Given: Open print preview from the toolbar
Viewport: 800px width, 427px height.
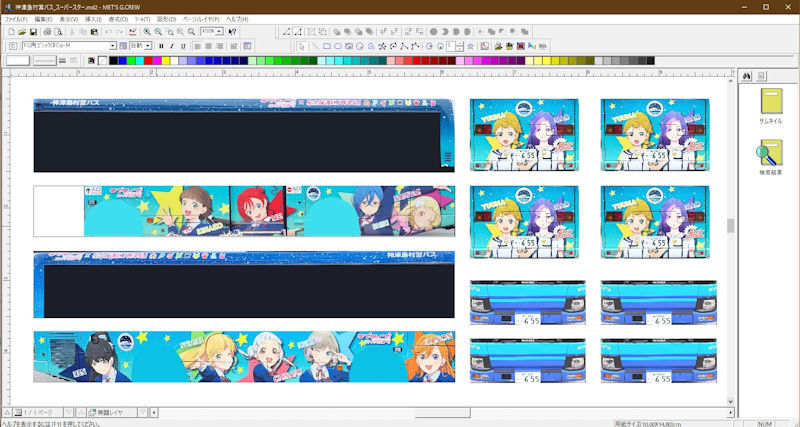Looking at the screenshot, I should [58, 32].
